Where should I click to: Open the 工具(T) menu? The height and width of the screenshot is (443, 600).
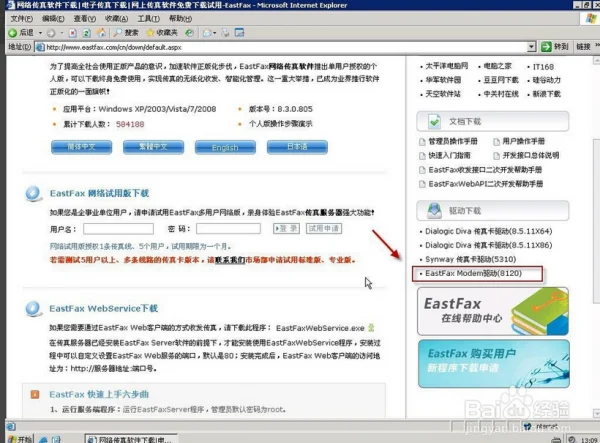pos(148,19)
